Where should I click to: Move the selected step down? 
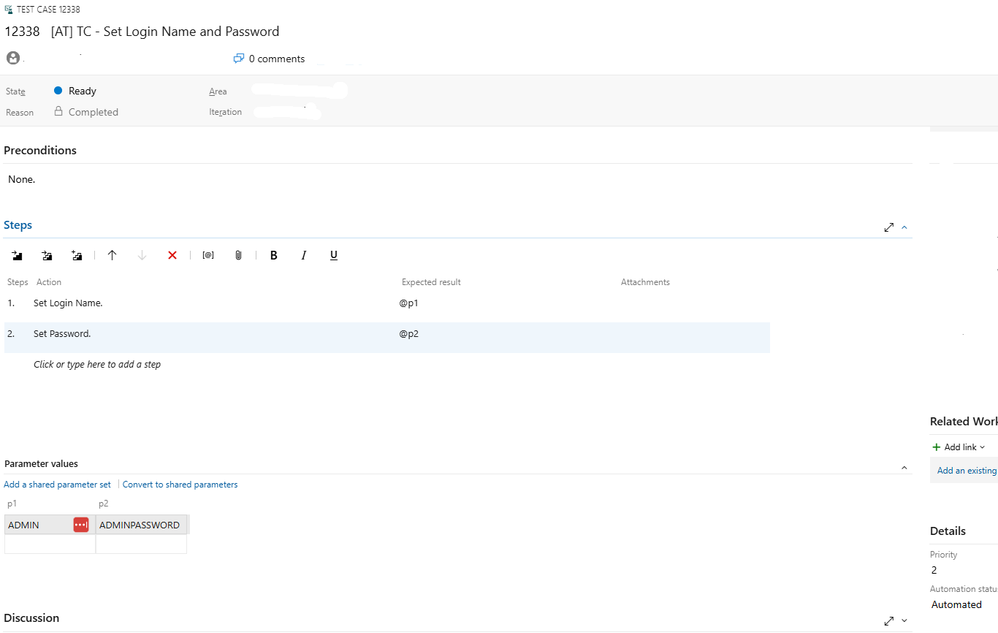(x=142, y=255)
